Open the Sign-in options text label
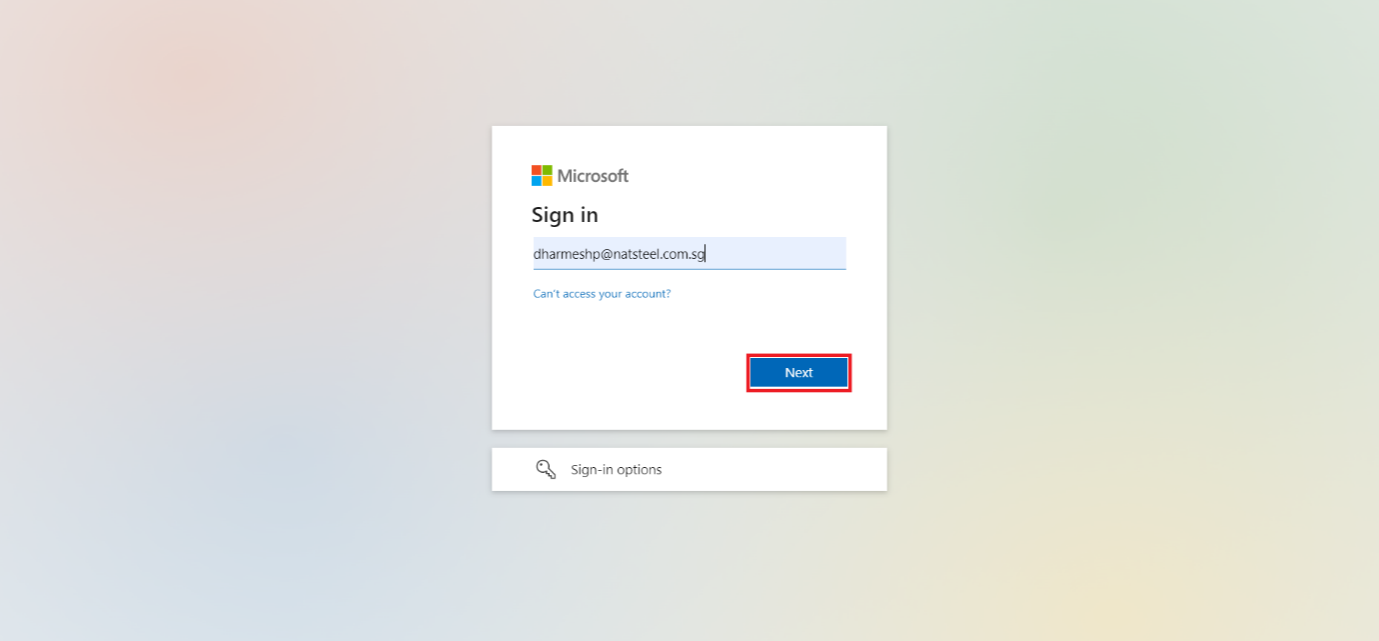Viewport: 1379px width, 641px height. click(616, 469)
